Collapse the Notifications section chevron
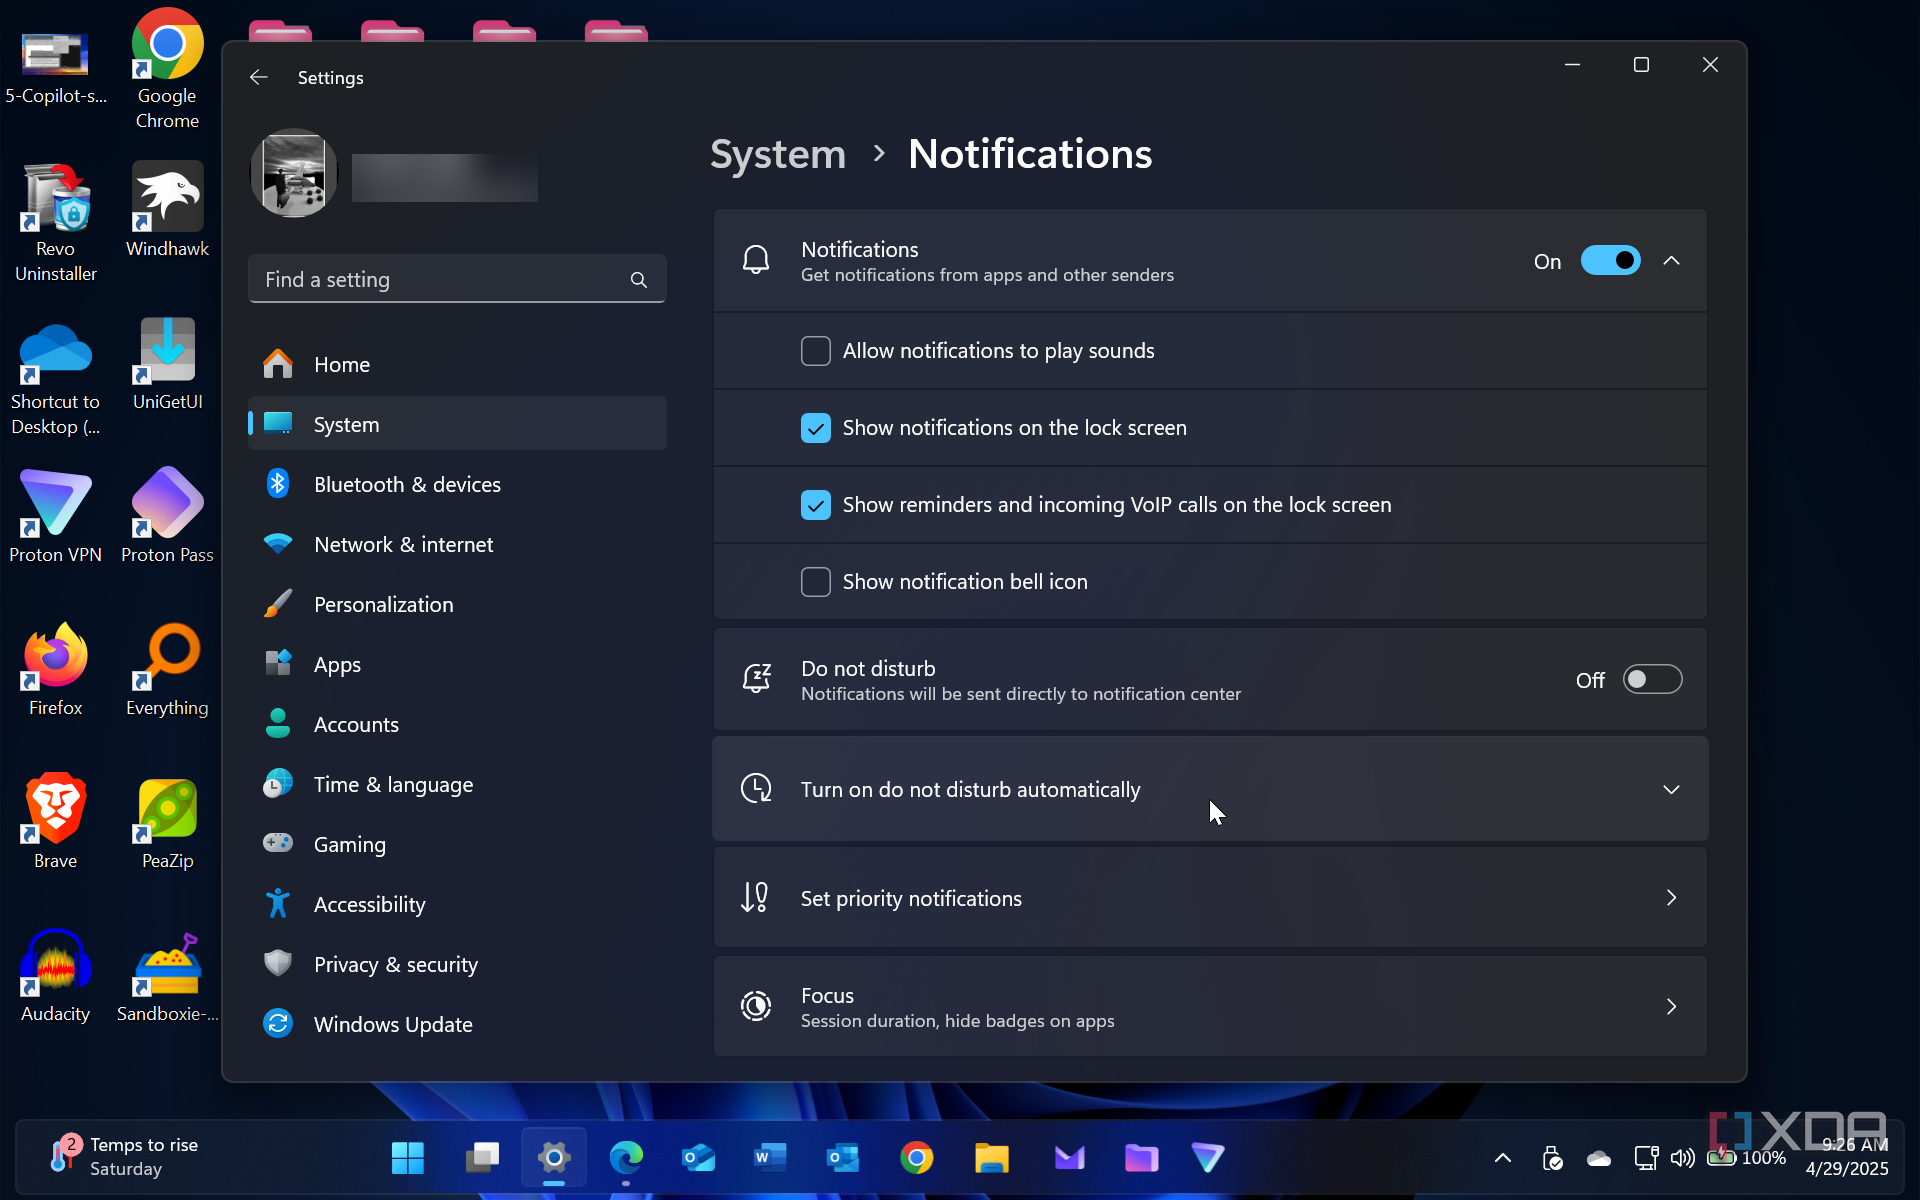 click(x=1671, y=261)
